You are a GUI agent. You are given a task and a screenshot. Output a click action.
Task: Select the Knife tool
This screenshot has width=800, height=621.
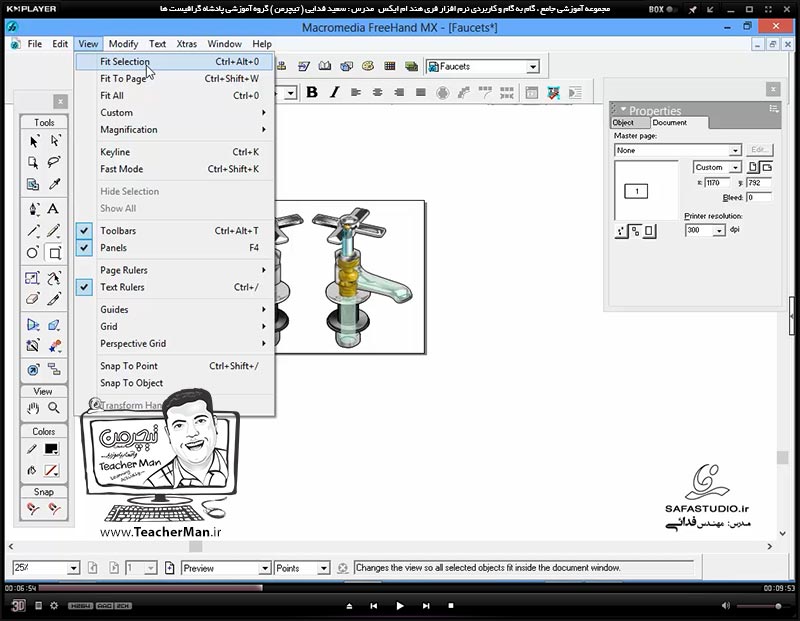(54, 299)
